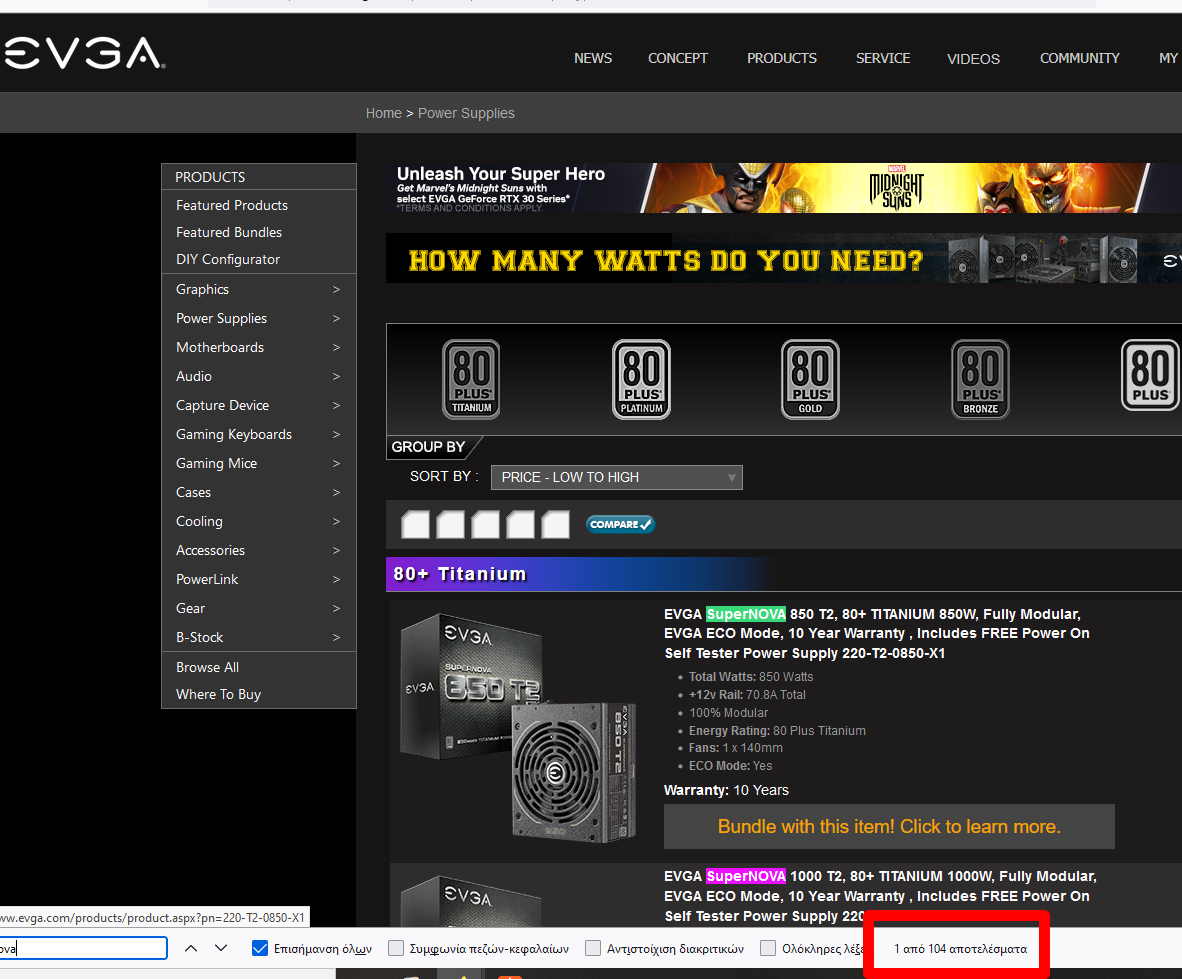Expand the Power Supplies category

point(259,318)
